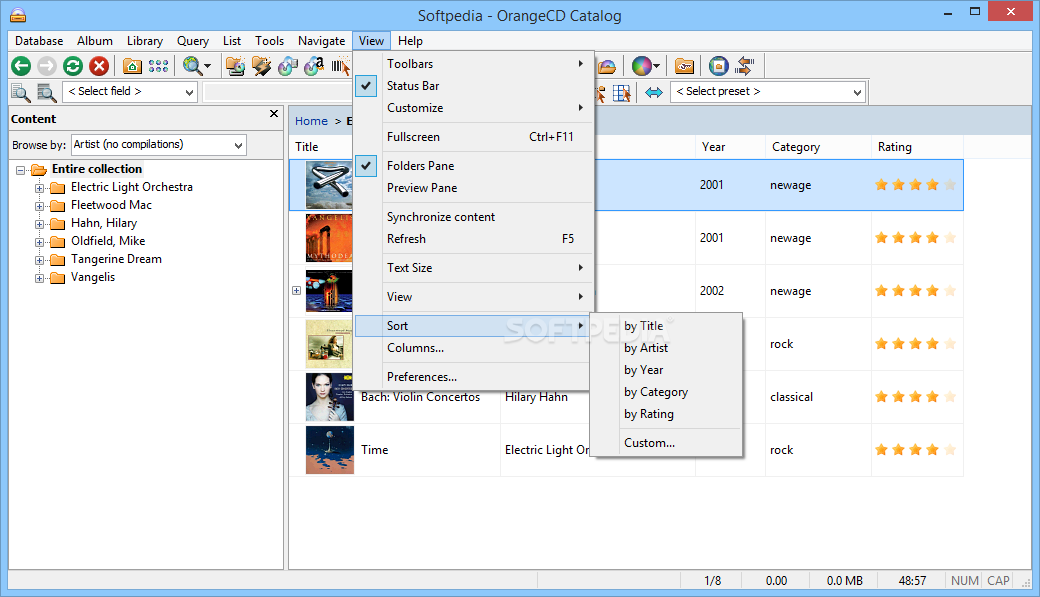Click the document find icon
This screenshot has width=1040, height=597.
(x=21, y=92)
